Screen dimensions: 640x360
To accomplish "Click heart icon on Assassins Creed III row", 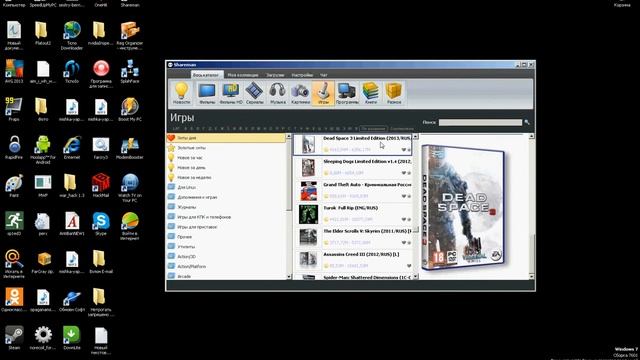I will (409, 266).
